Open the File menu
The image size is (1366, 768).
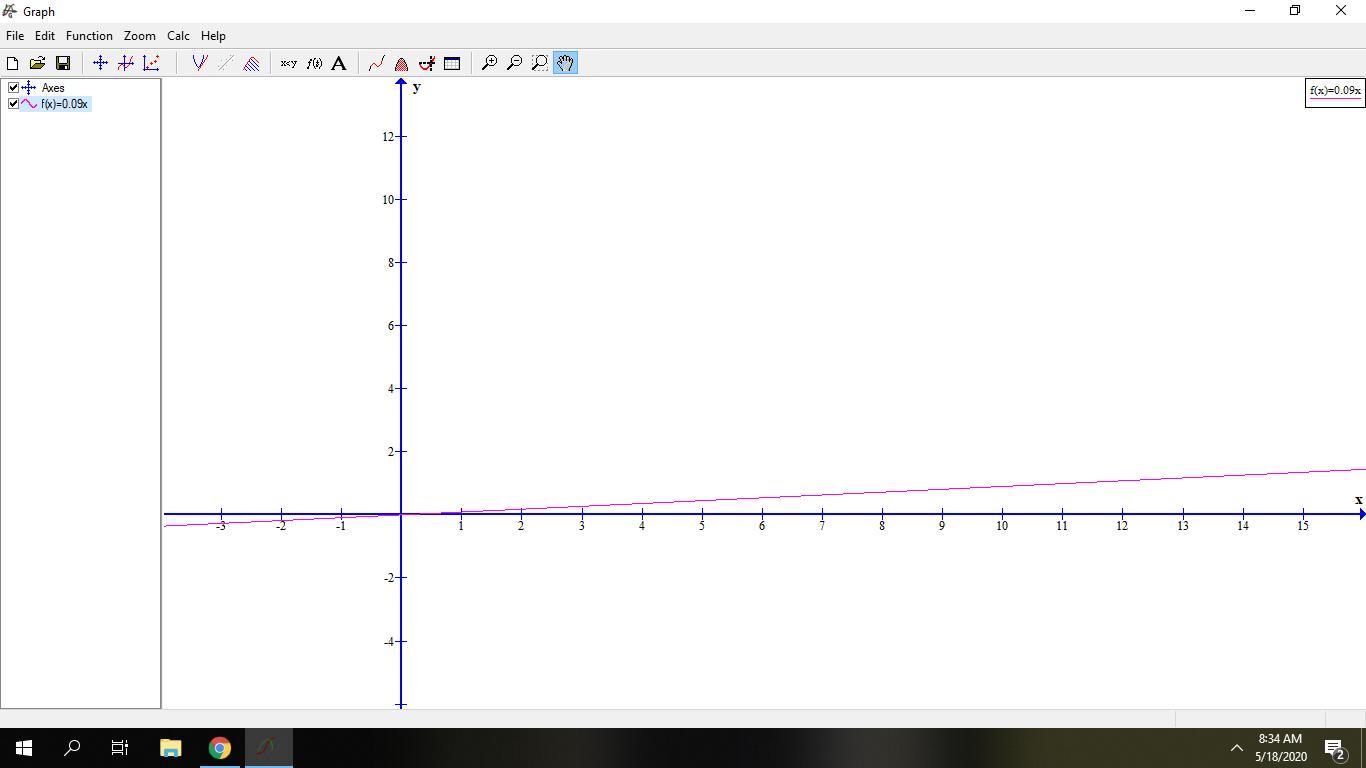(15, 36)
